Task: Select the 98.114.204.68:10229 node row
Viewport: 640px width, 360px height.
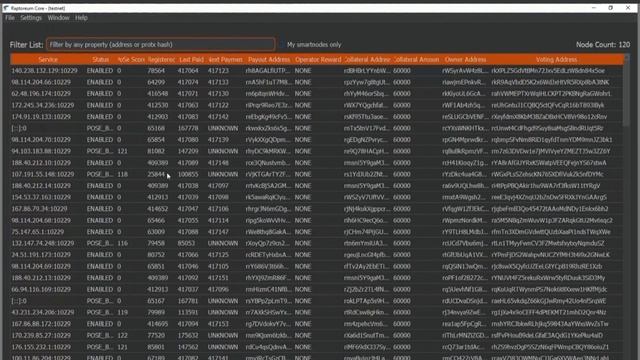Action: click(317, 220)
